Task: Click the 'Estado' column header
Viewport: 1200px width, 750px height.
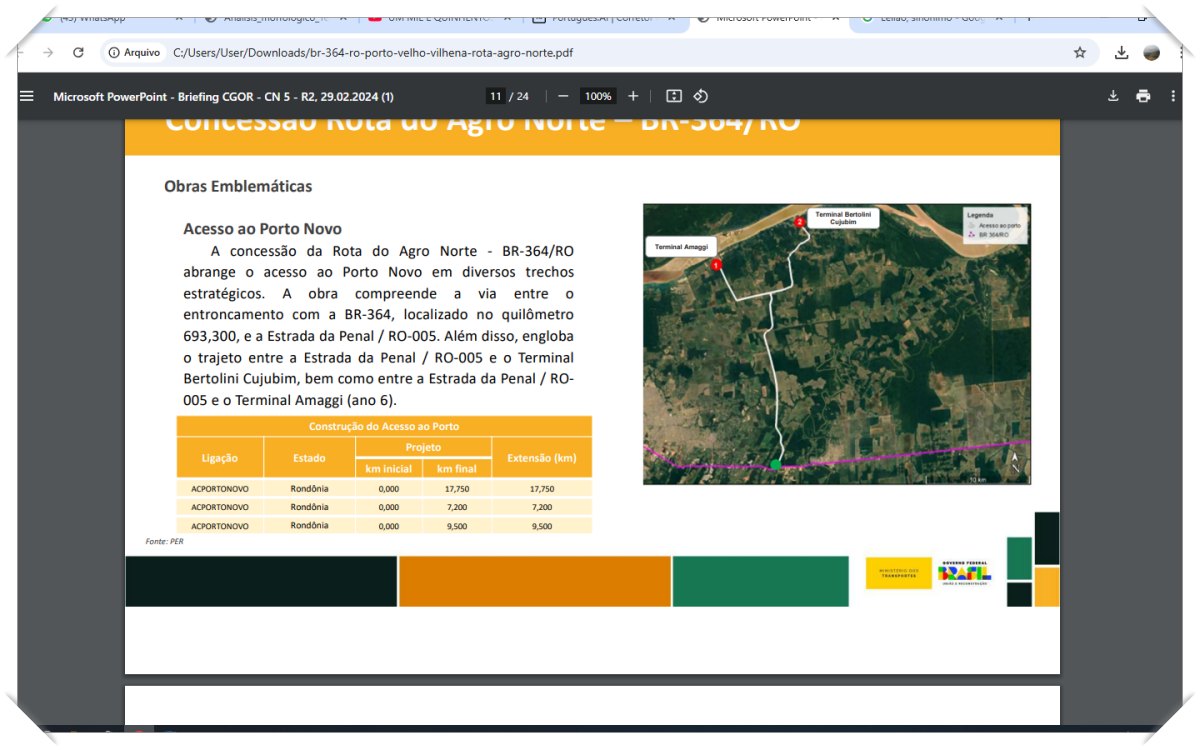Action: [310, 458]
